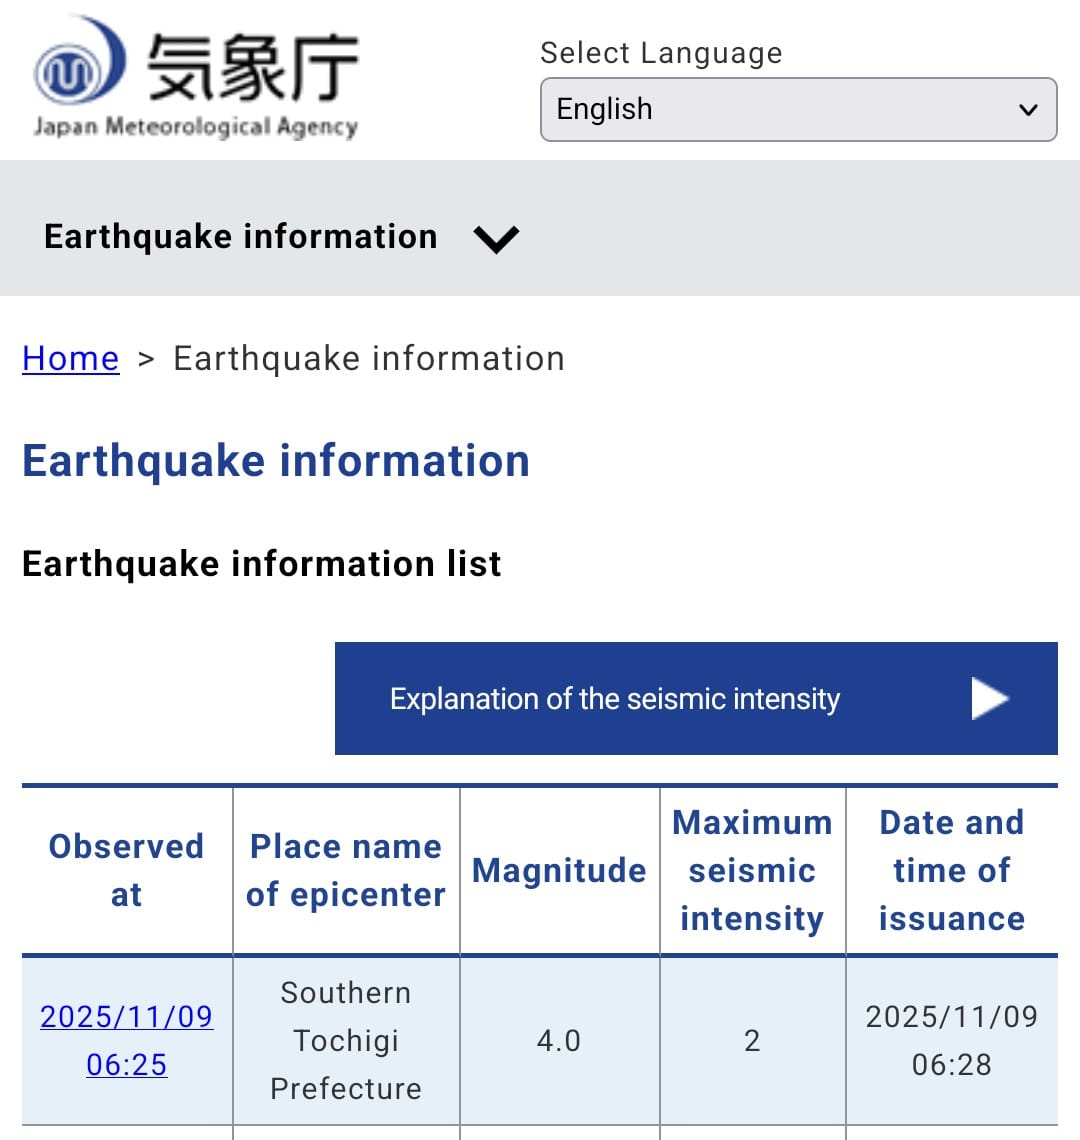Click the Earthquake information list heading
Viewport: 1080px width, 1140px height.
[x=262, y=564]
